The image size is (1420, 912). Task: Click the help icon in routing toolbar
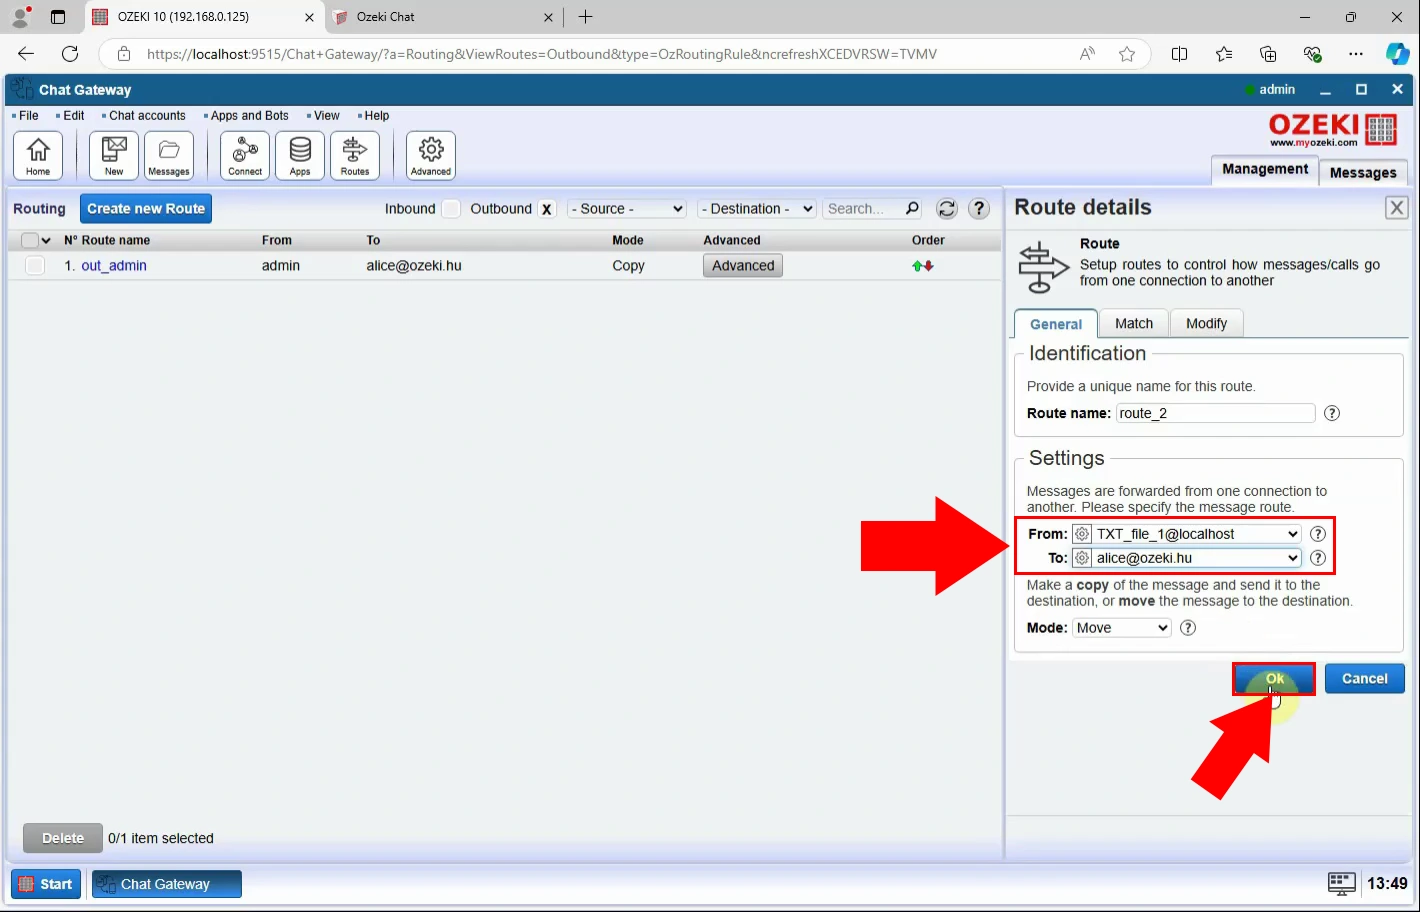[x=979, y=208]
